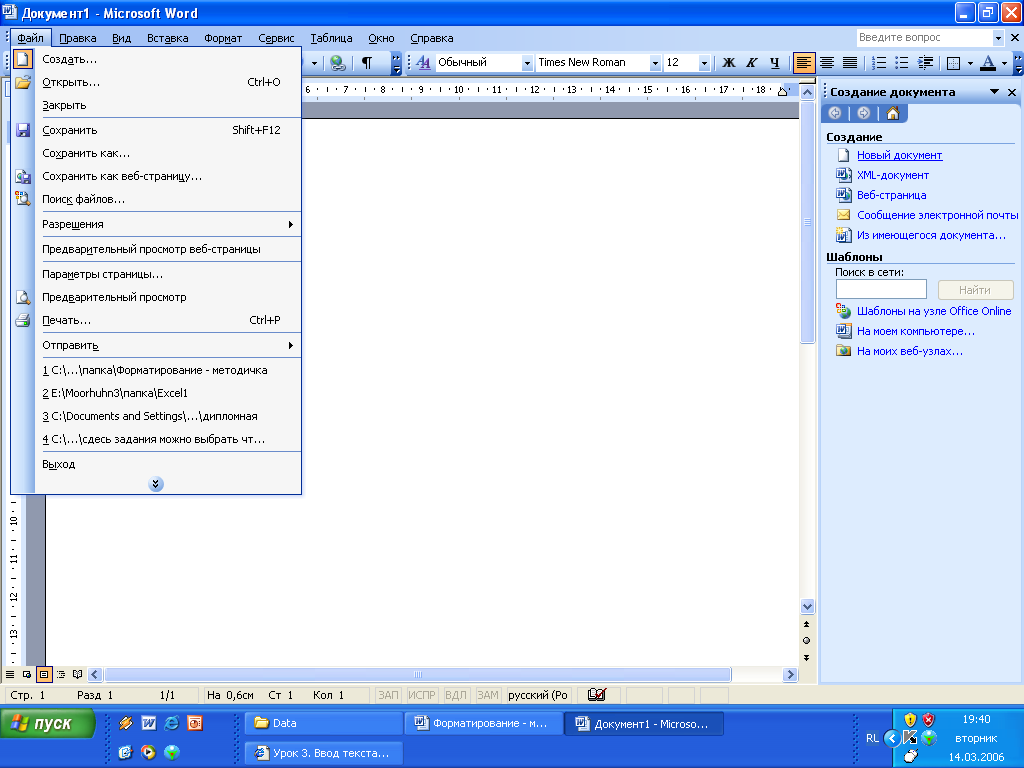Show paragraph marks (¶)
1024x768 pixels.
pyautogui.click(x=367, y=63)
